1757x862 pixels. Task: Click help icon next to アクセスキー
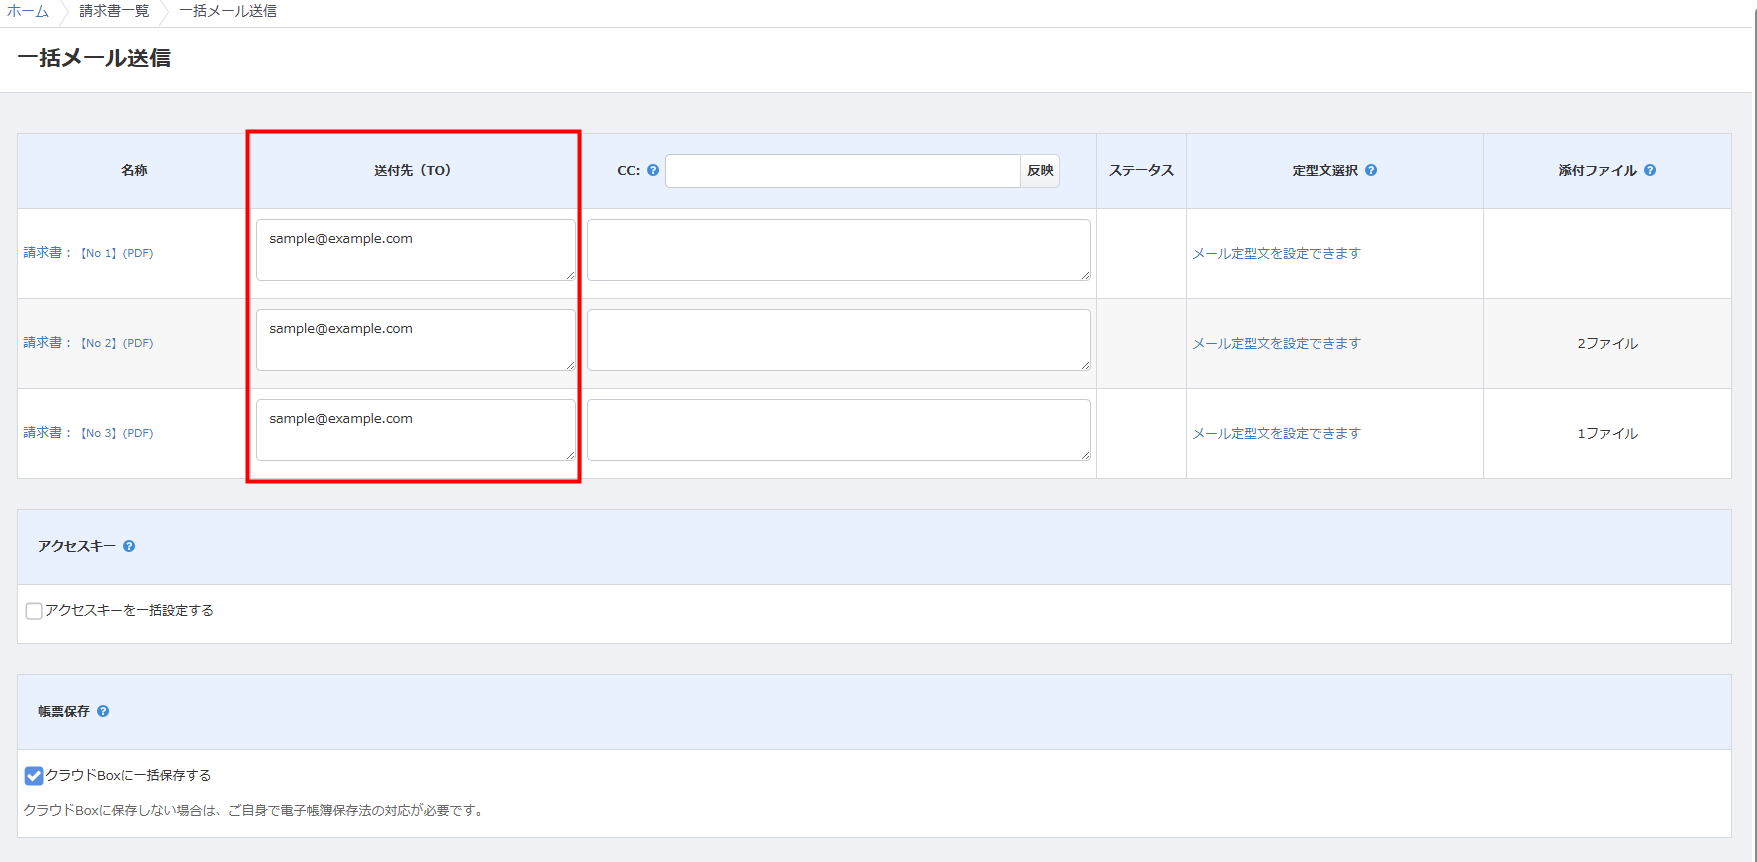coord(129,546)
